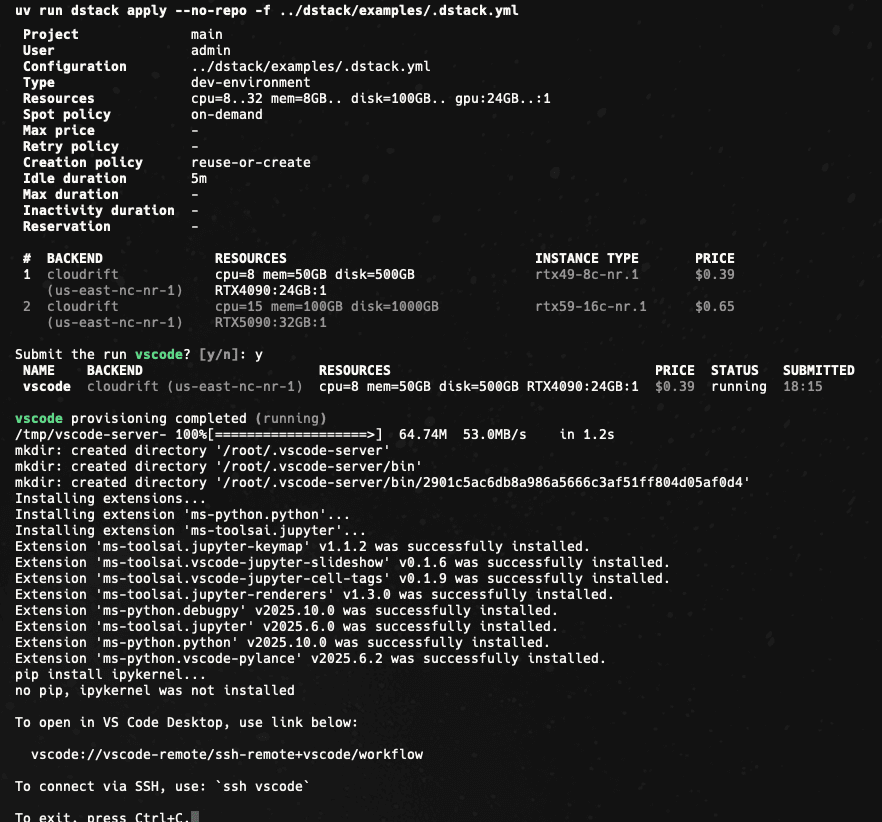
Task: Click the commit hash directory path line
Action: click(x=382, y=482)
